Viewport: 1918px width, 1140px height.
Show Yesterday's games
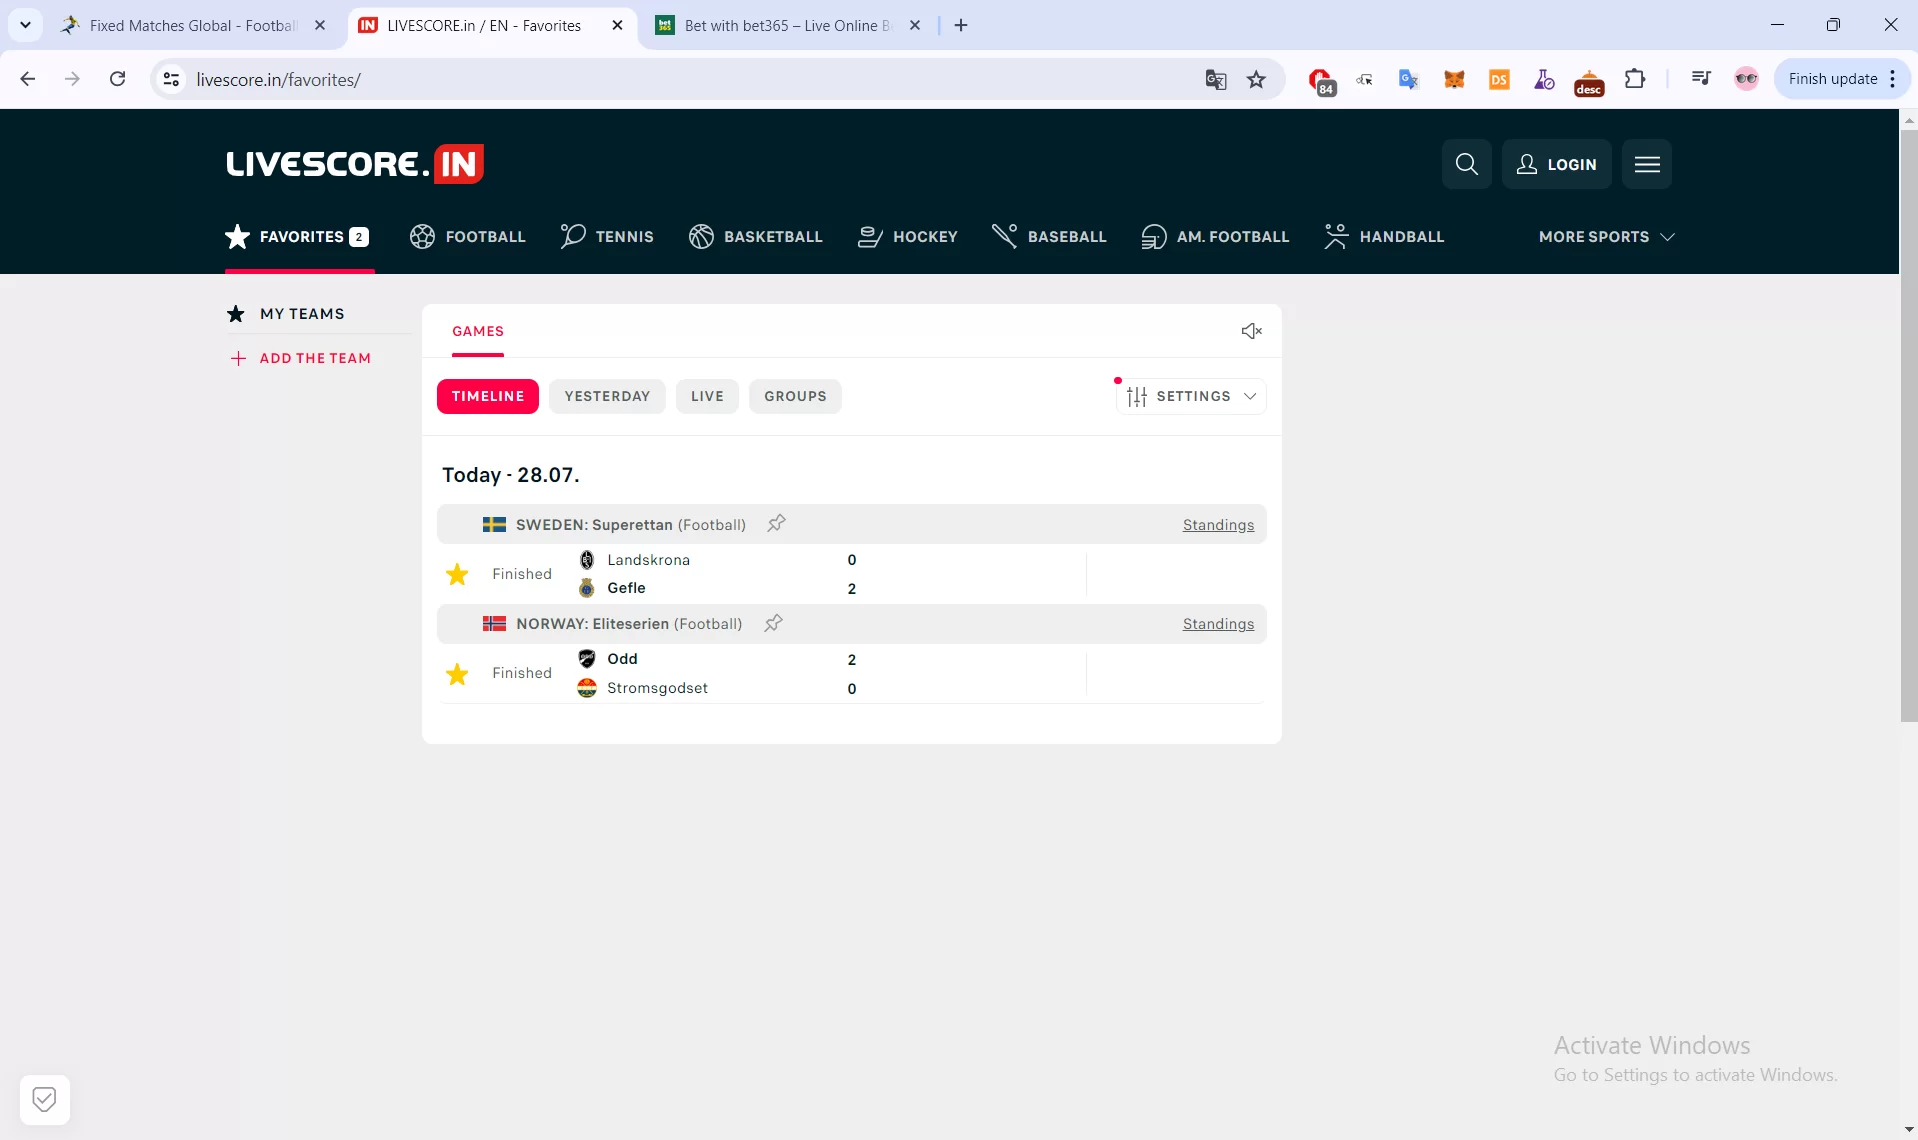(607, 396)
